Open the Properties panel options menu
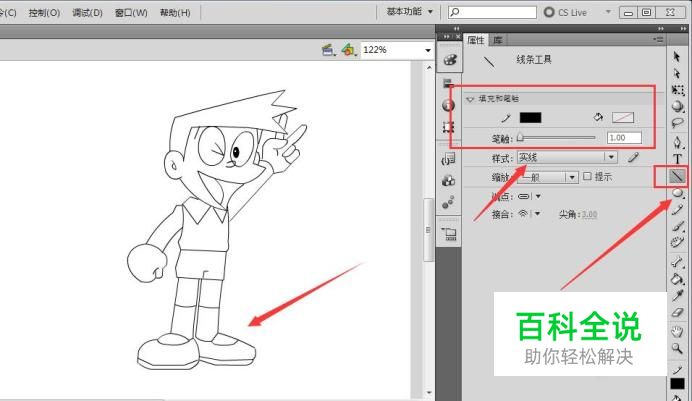 coord(658,40)
